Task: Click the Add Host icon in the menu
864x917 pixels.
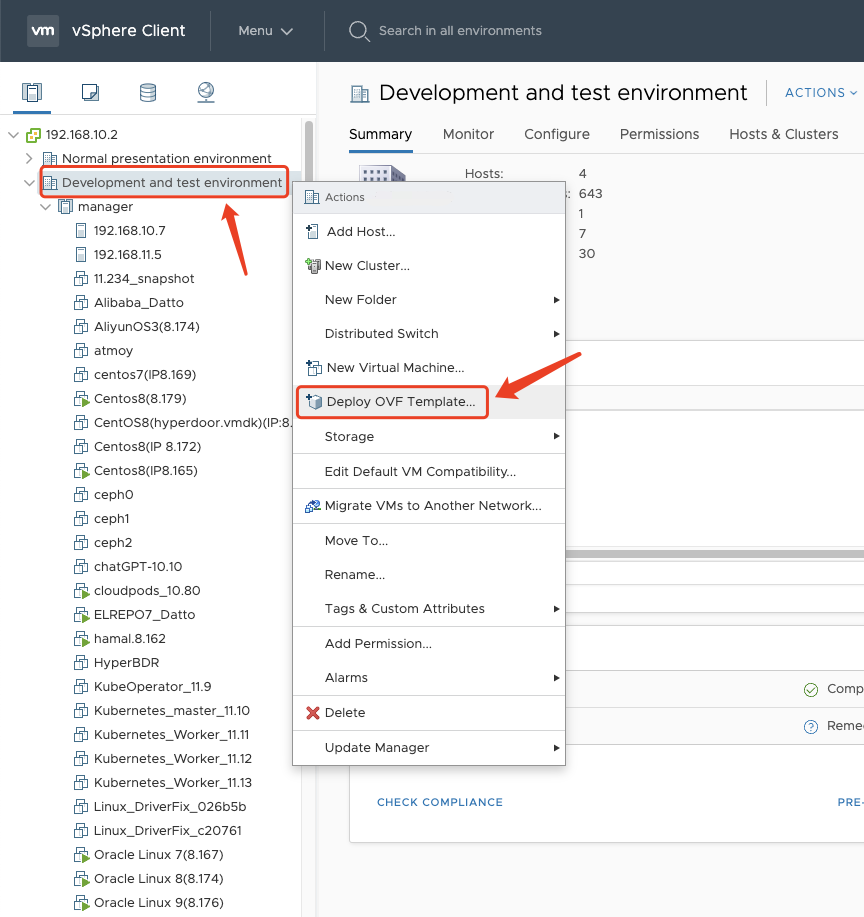Action: coord(312,232)
